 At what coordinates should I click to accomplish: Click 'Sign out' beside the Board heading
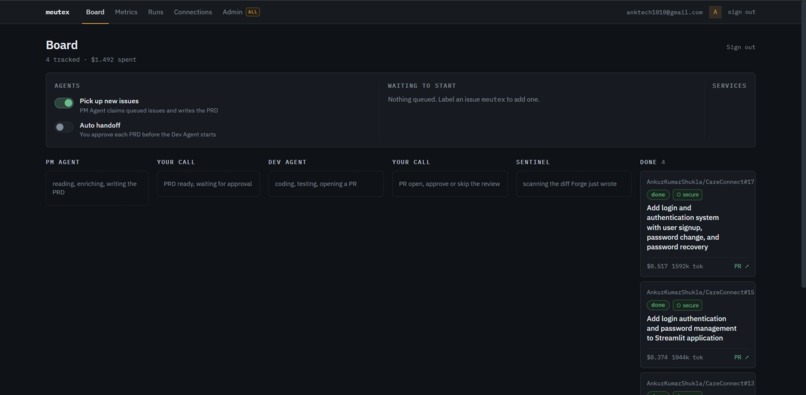click(x=741, y=47)
